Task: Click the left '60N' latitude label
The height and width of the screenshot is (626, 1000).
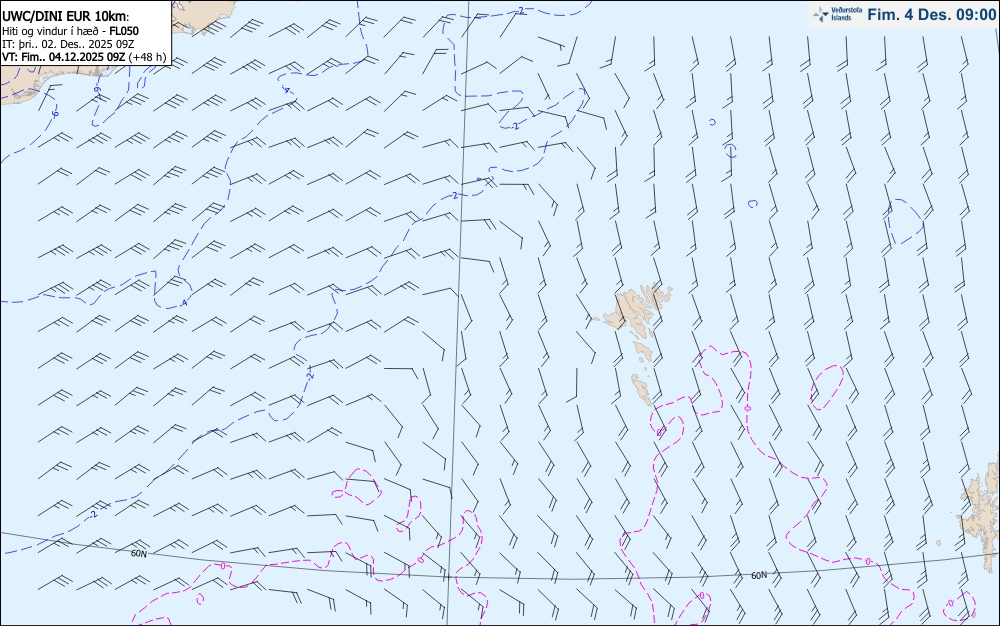Action: tap(138, 554)
